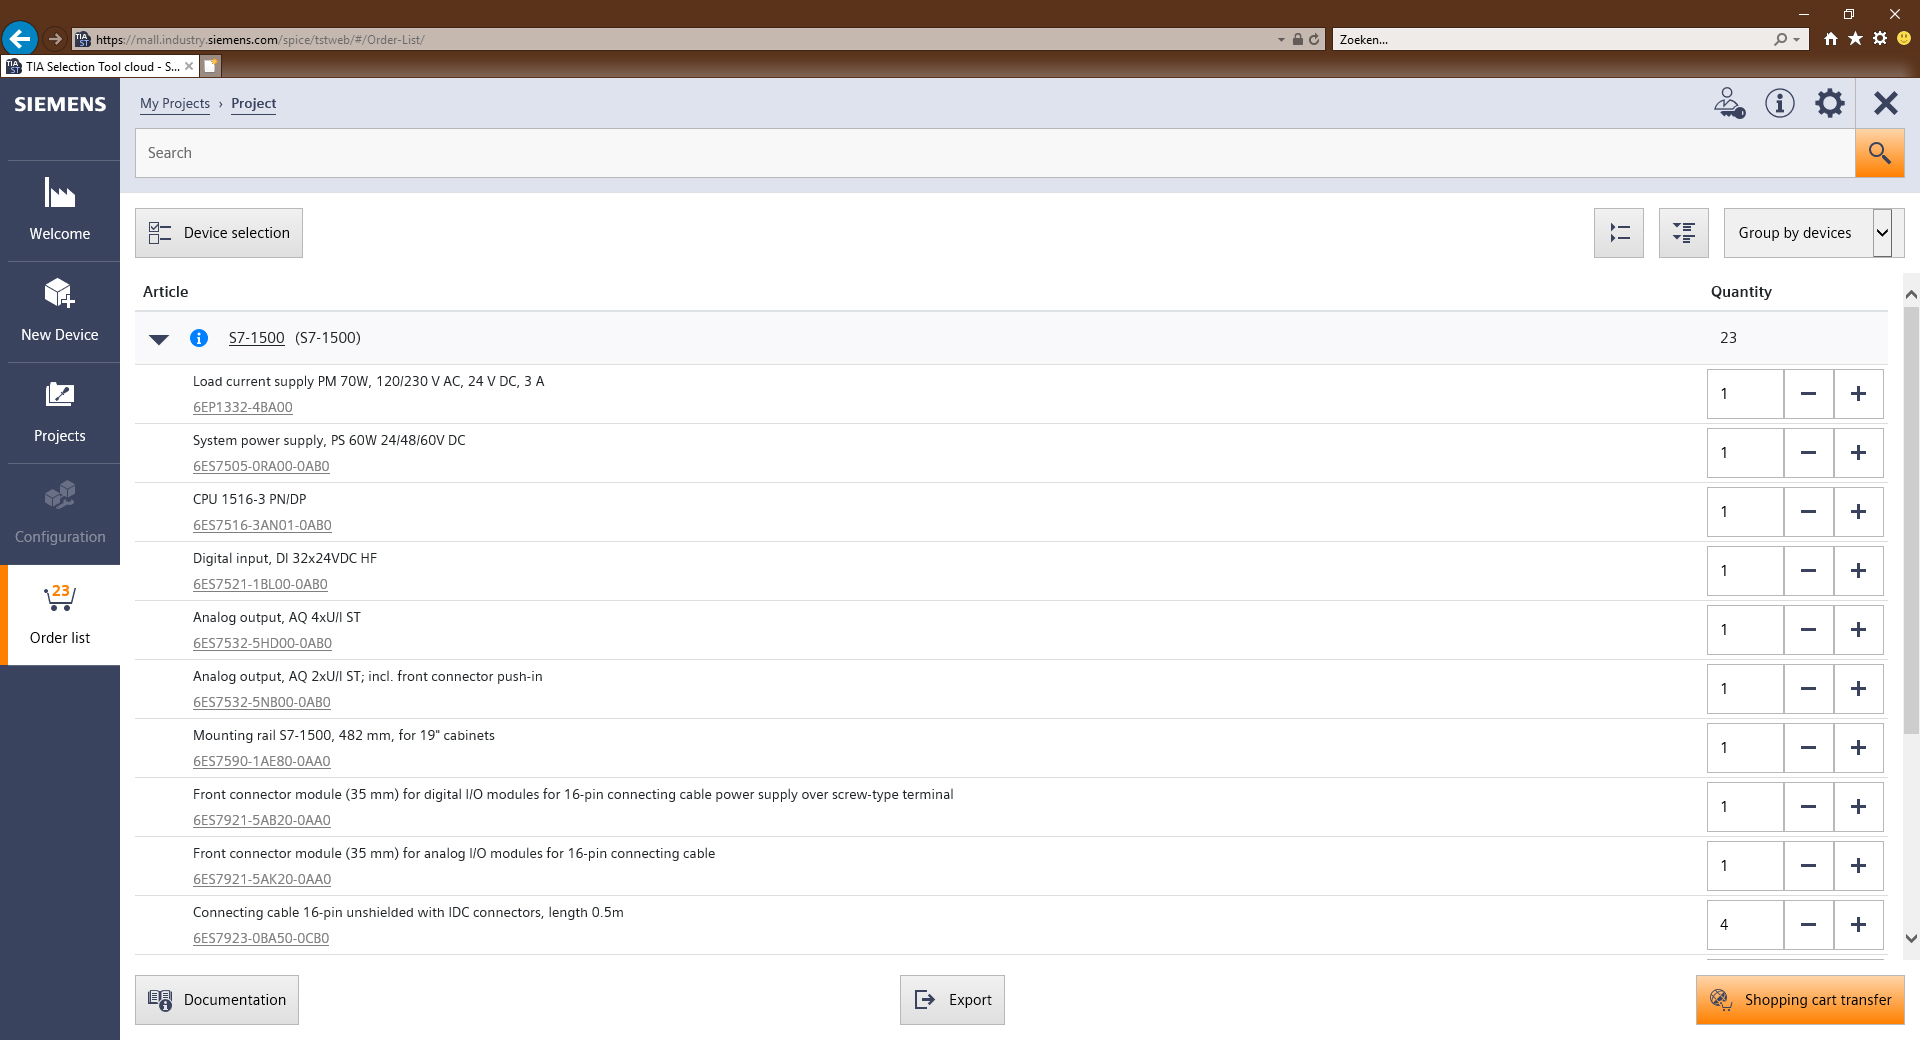Open the Project breadcrumb link

pyautogui.click(x=254, y=103)
